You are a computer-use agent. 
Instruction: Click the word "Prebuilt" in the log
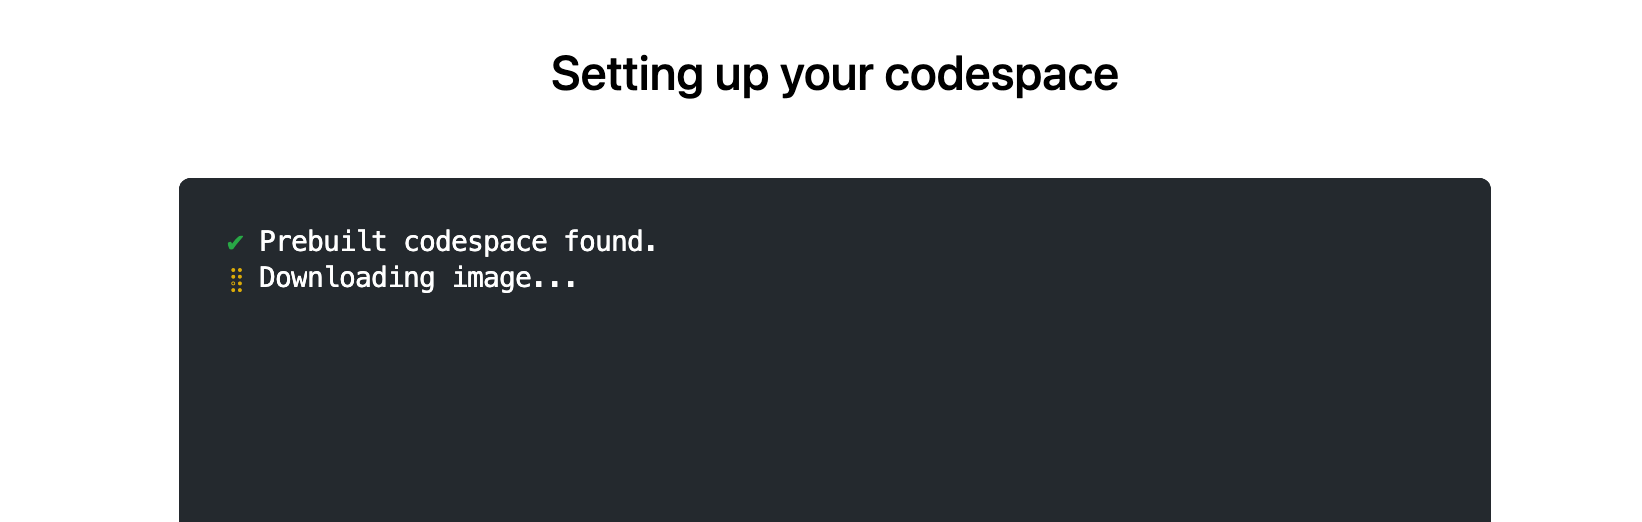click(x=322, y=242)
